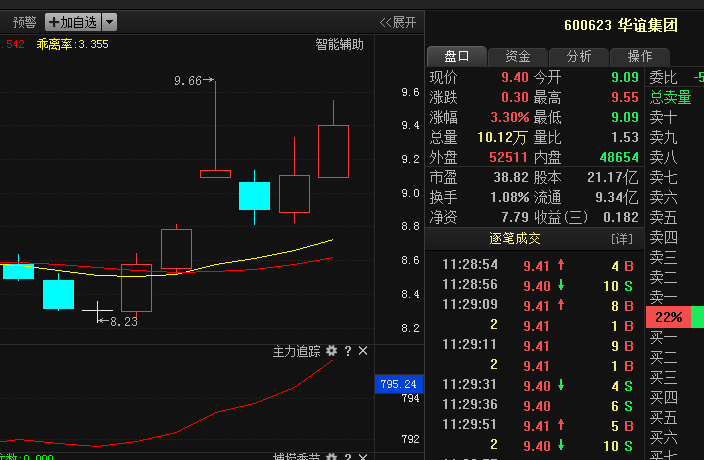Select the 总量 10.12万 value
Screen dimensions: 704x460
click(x=502, y=137)
